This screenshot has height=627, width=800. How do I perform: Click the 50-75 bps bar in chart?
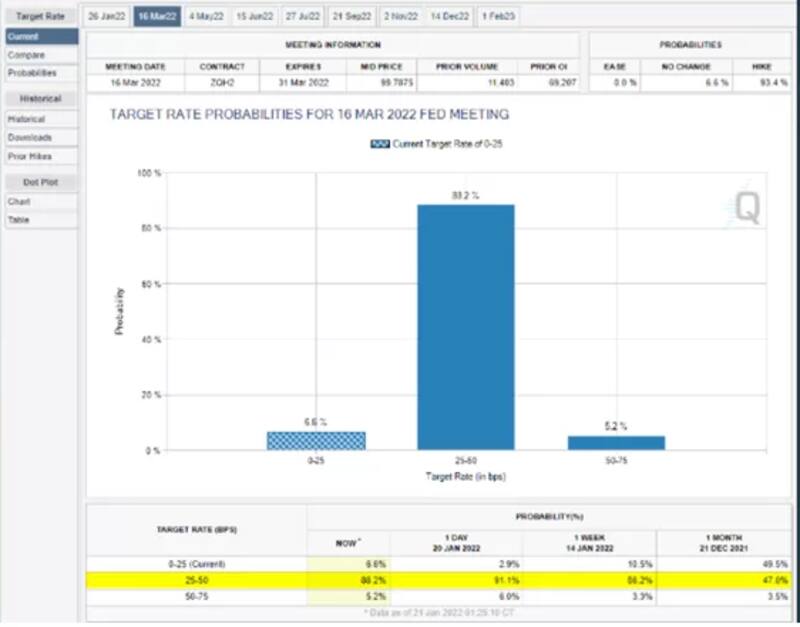[615, 442]
